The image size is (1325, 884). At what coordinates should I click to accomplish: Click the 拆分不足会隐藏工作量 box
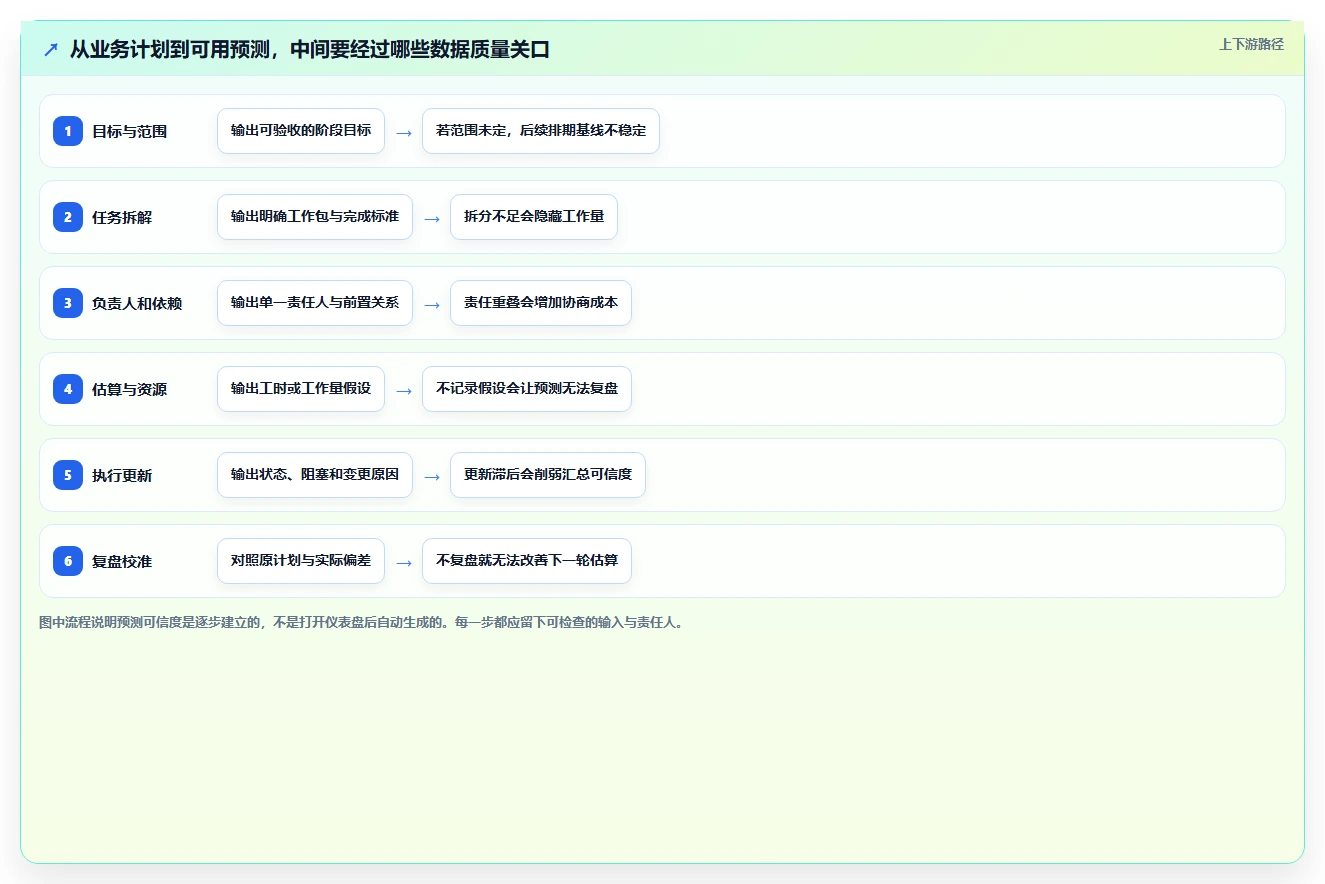[x=534, y=217]
